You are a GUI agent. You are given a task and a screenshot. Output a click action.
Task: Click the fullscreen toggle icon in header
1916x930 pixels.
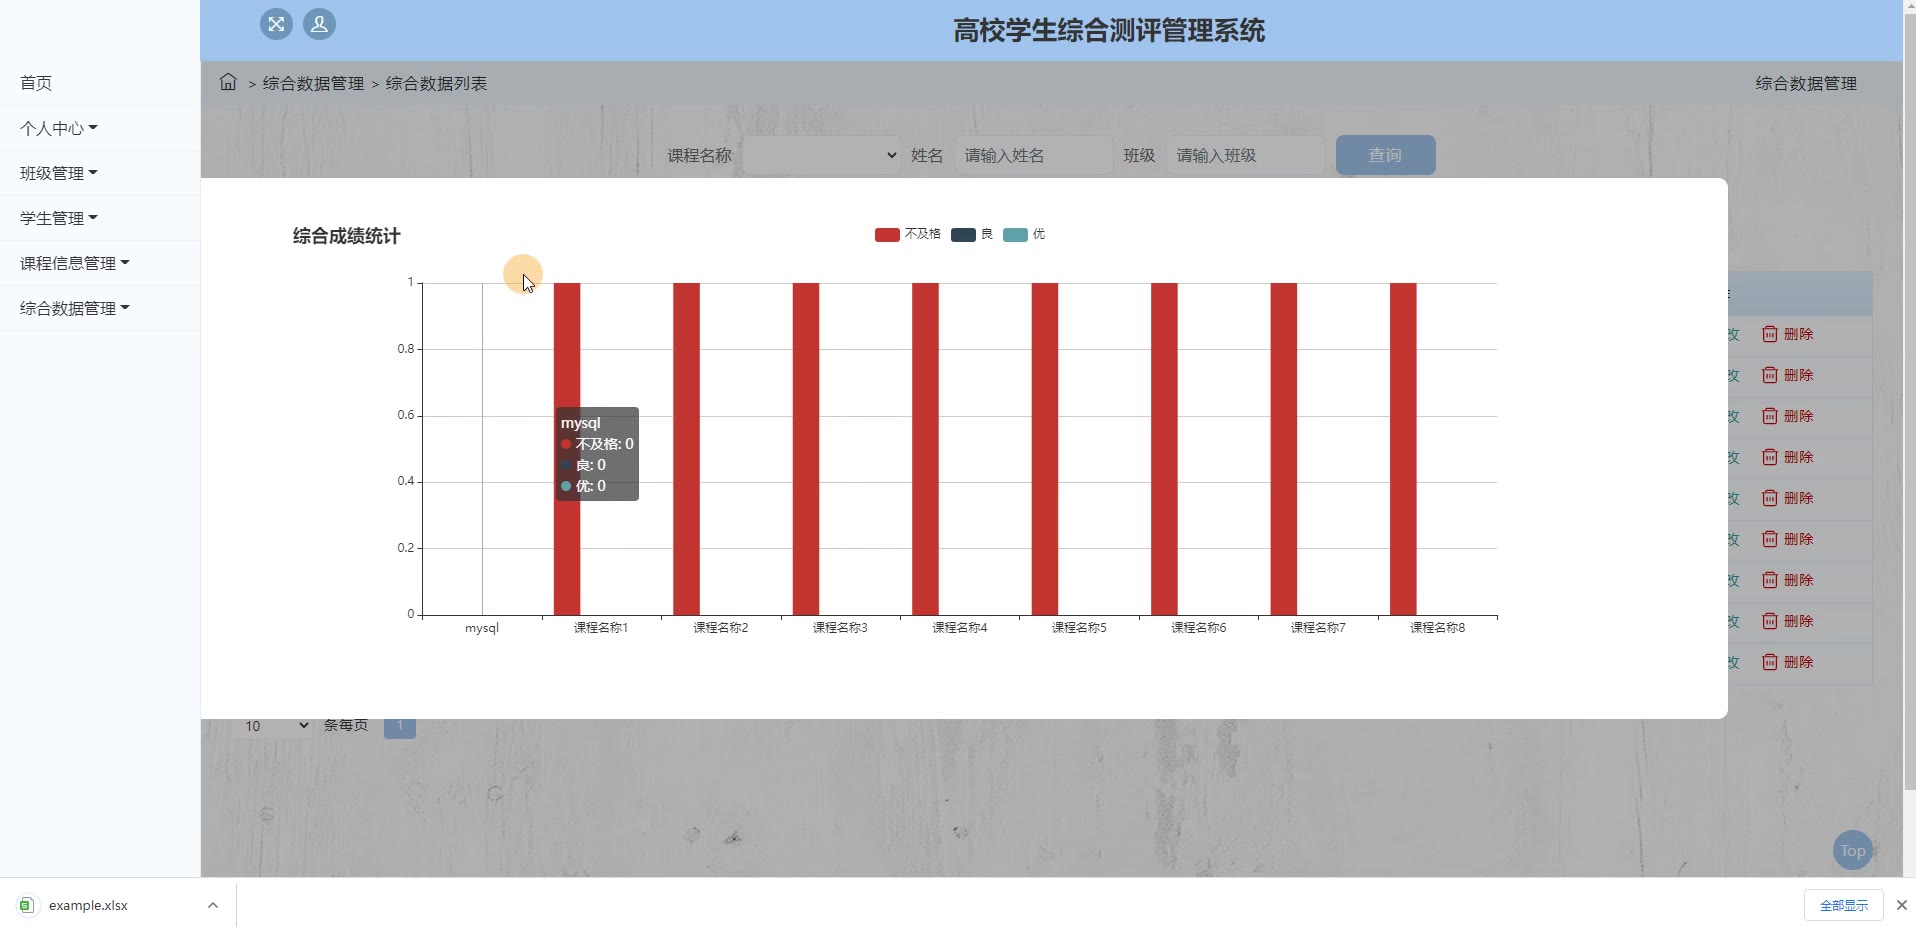[276, 24]
